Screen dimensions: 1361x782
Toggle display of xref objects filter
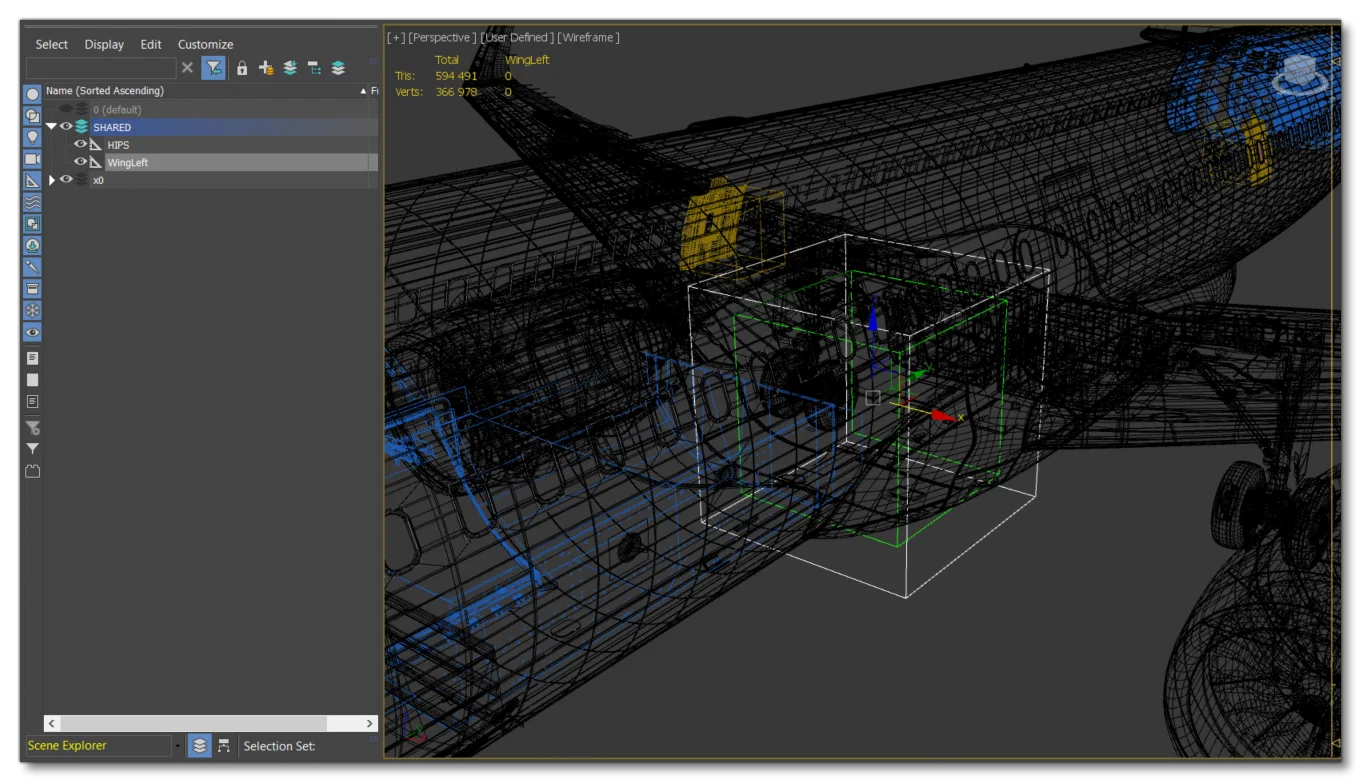32,245
